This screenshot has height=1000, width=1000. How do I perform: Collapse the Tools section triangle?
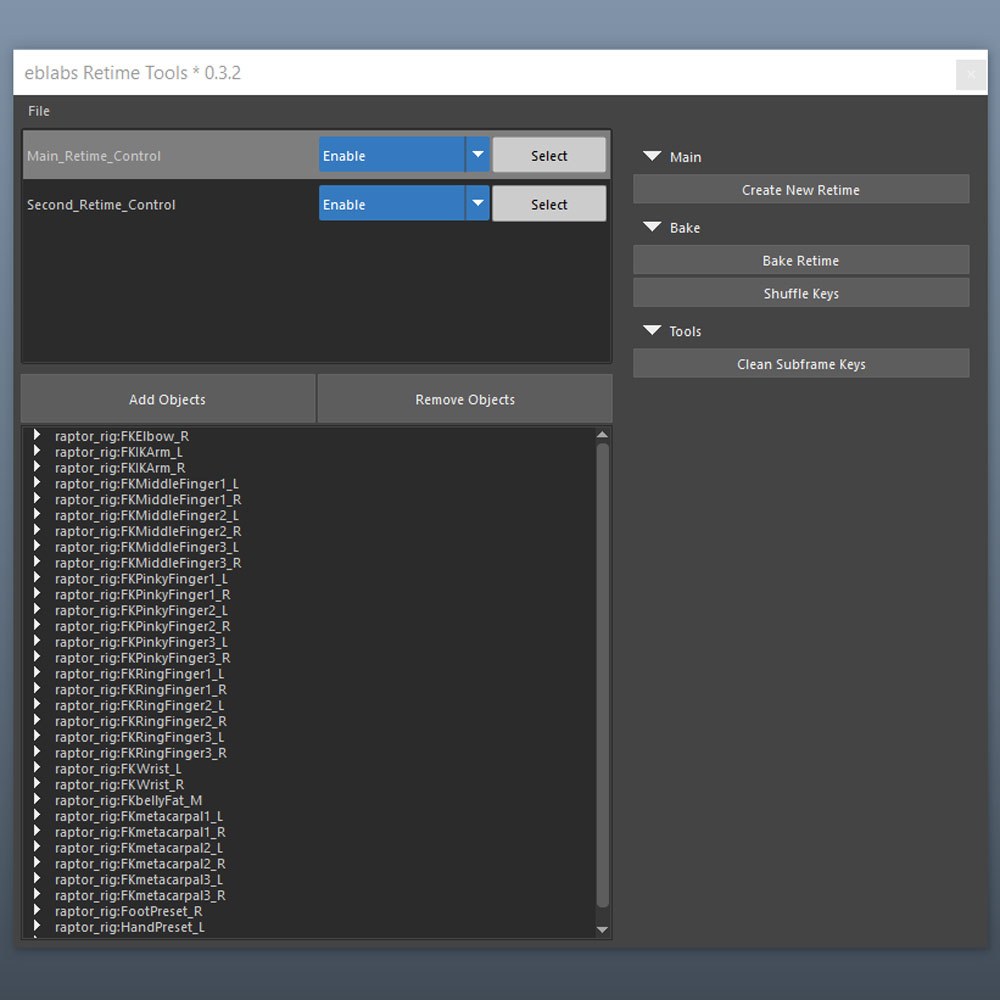[652, 330]
